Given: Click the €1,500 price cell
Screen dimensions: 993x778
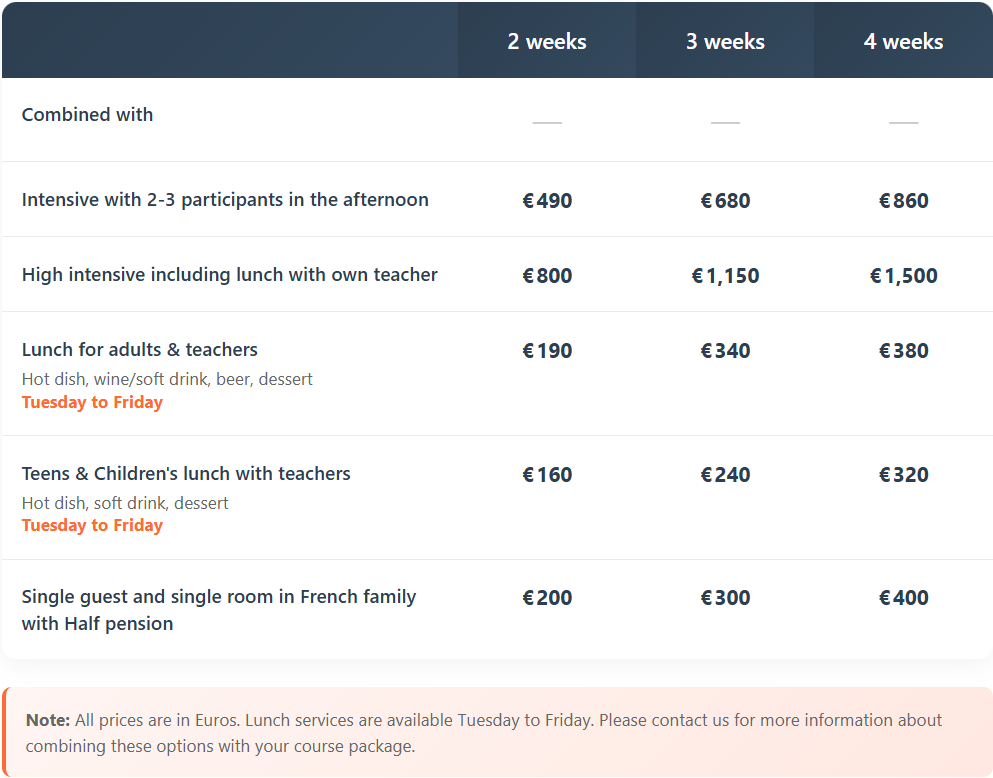Looking at the screenshot, I should coord(903,276).
